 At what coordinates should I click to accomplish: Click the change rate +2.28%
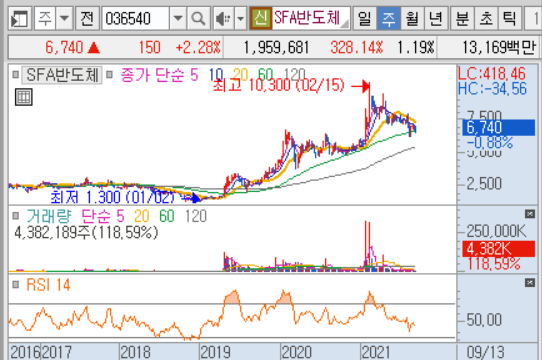click(198, 47)
